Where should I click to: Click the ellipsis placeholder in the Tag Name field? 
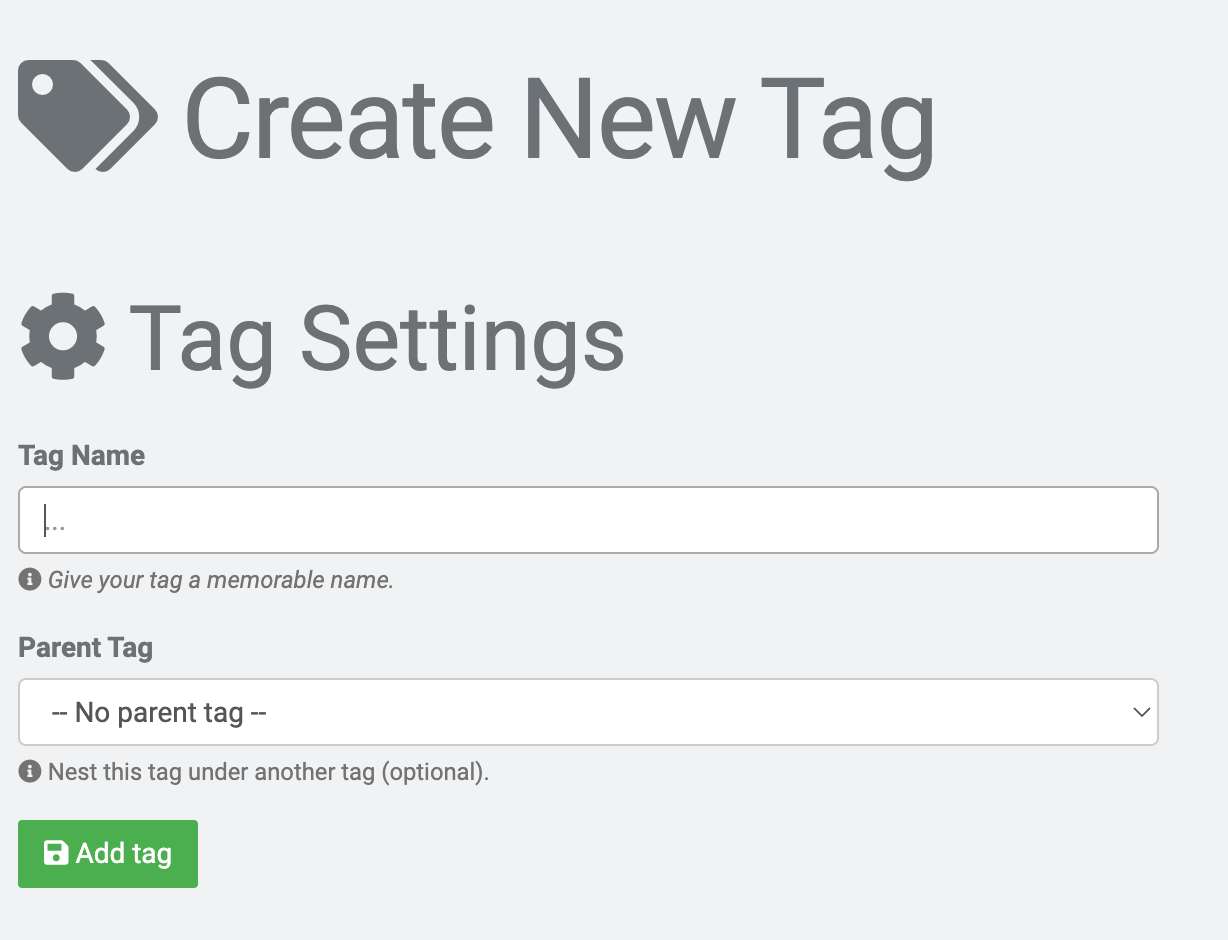click(x=56, y=521)
